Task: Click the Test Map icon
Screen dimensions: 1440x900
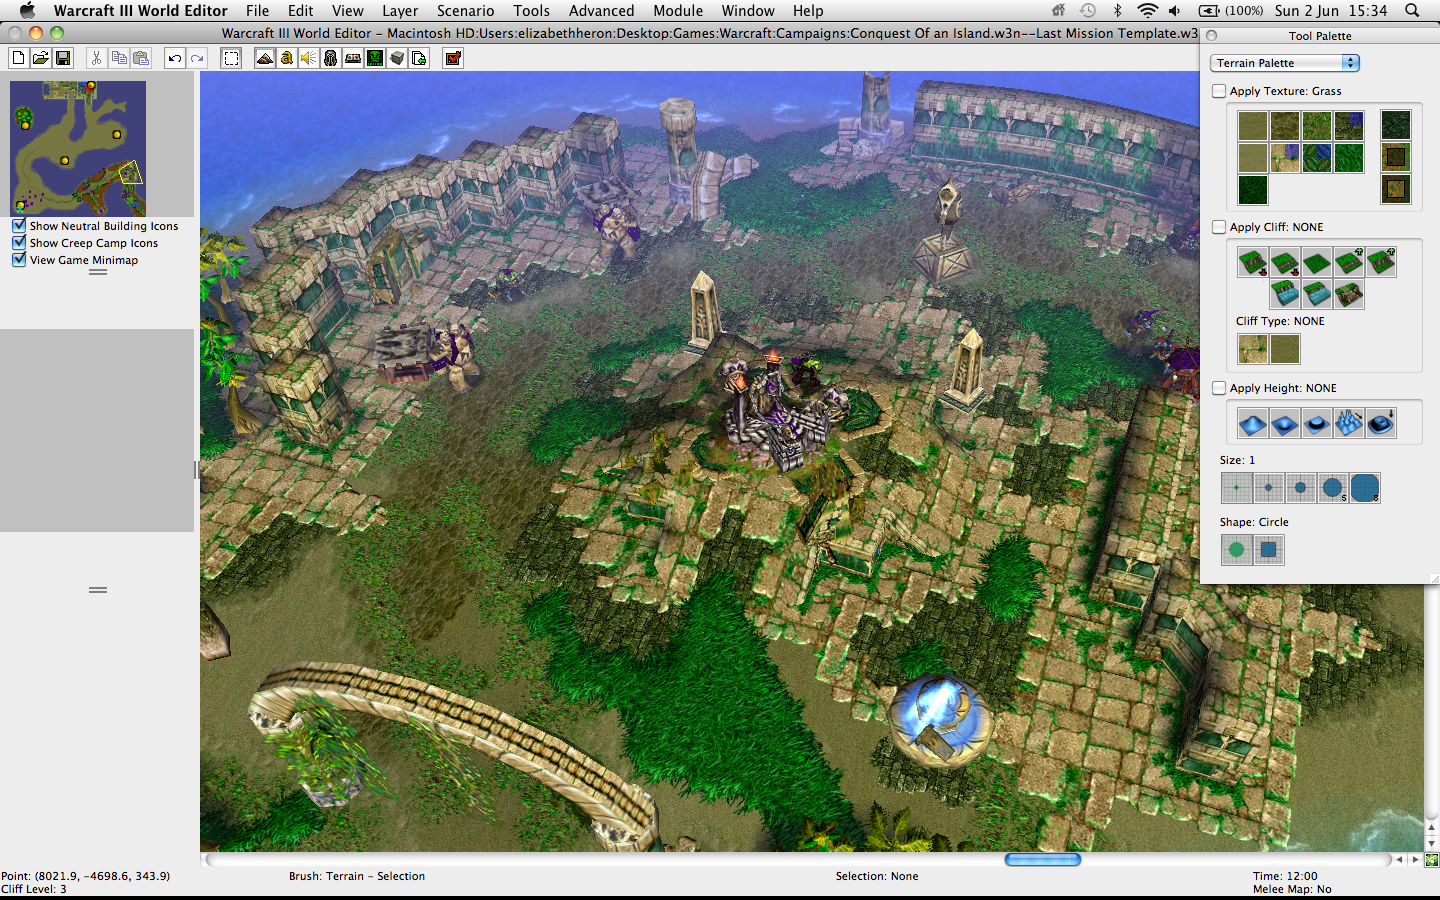Action: 453,58
